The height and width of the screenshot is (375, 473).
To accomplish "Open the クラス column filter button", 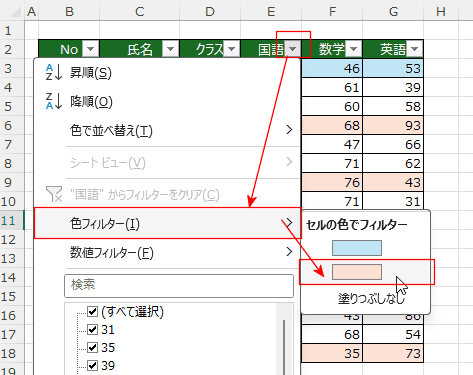I will (x=232, y=49).
